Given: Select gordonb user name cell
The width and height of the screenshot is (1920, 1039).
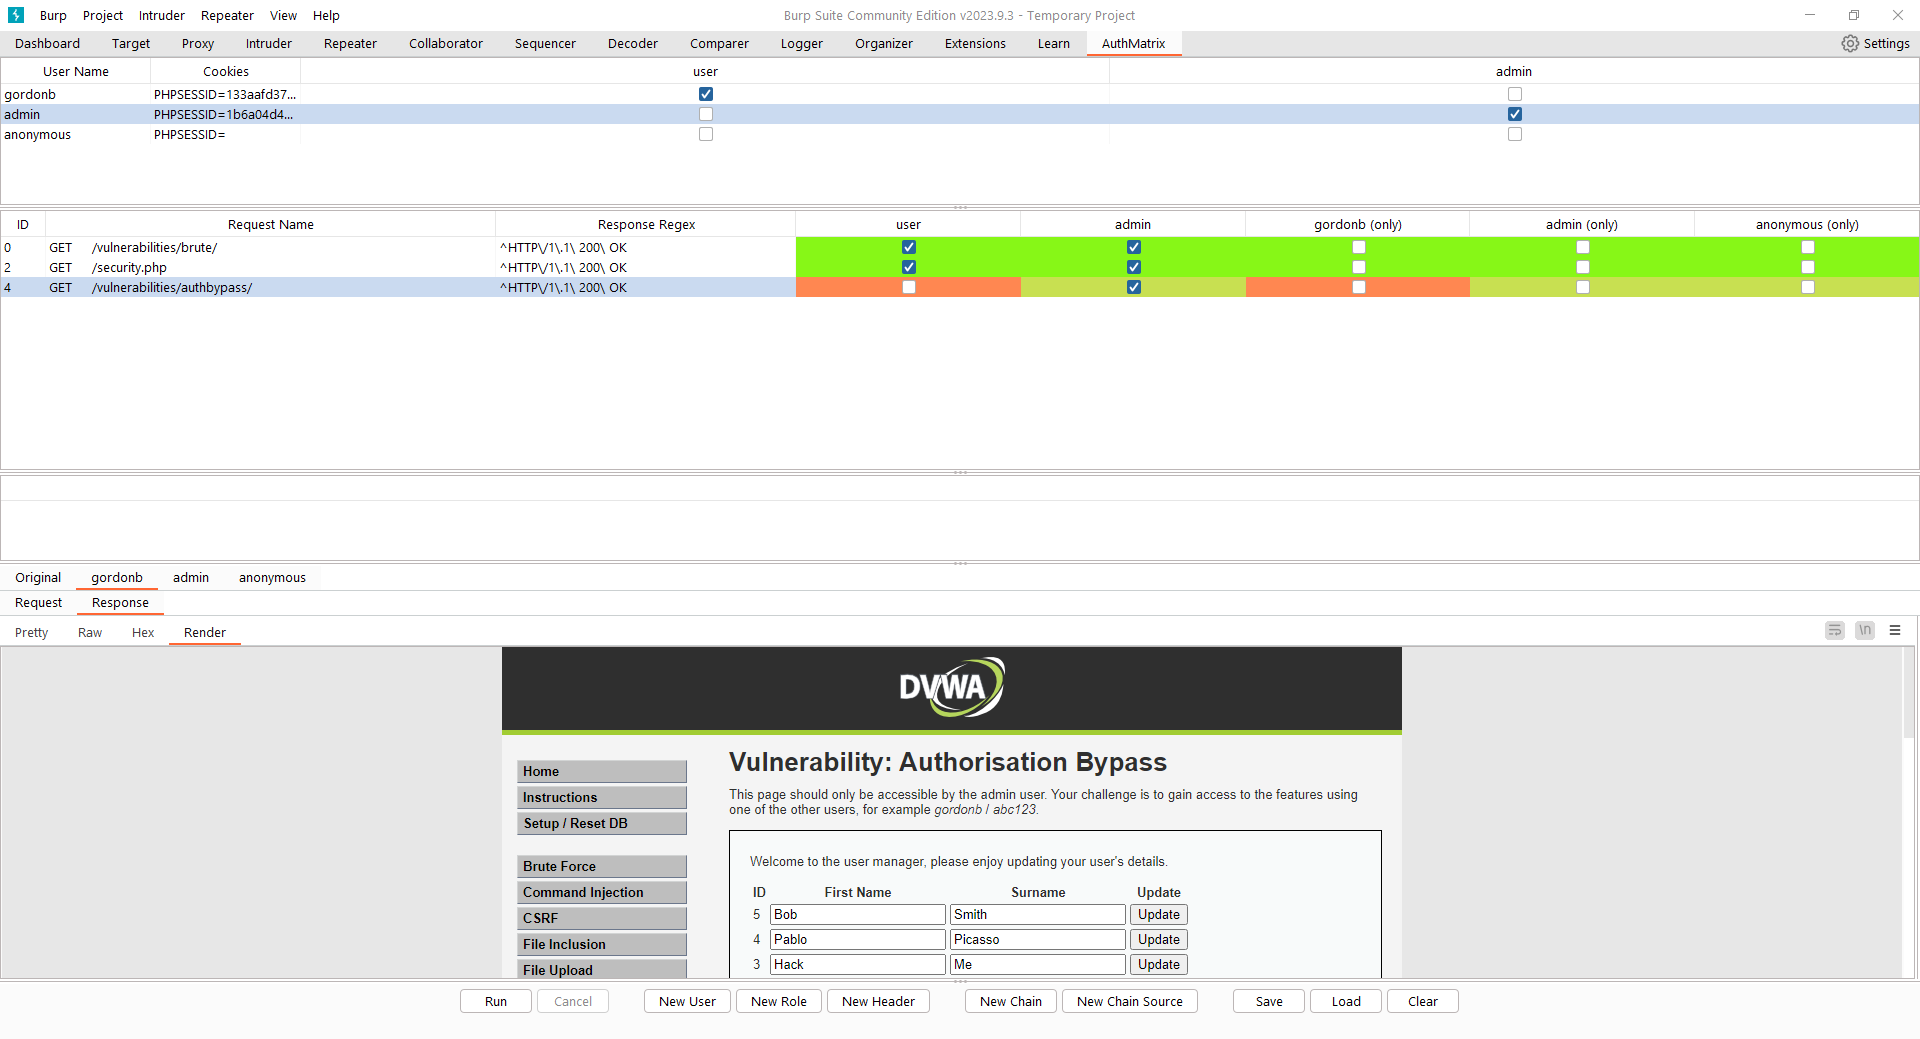Looking at the screenshot, I should click(75, 94).
